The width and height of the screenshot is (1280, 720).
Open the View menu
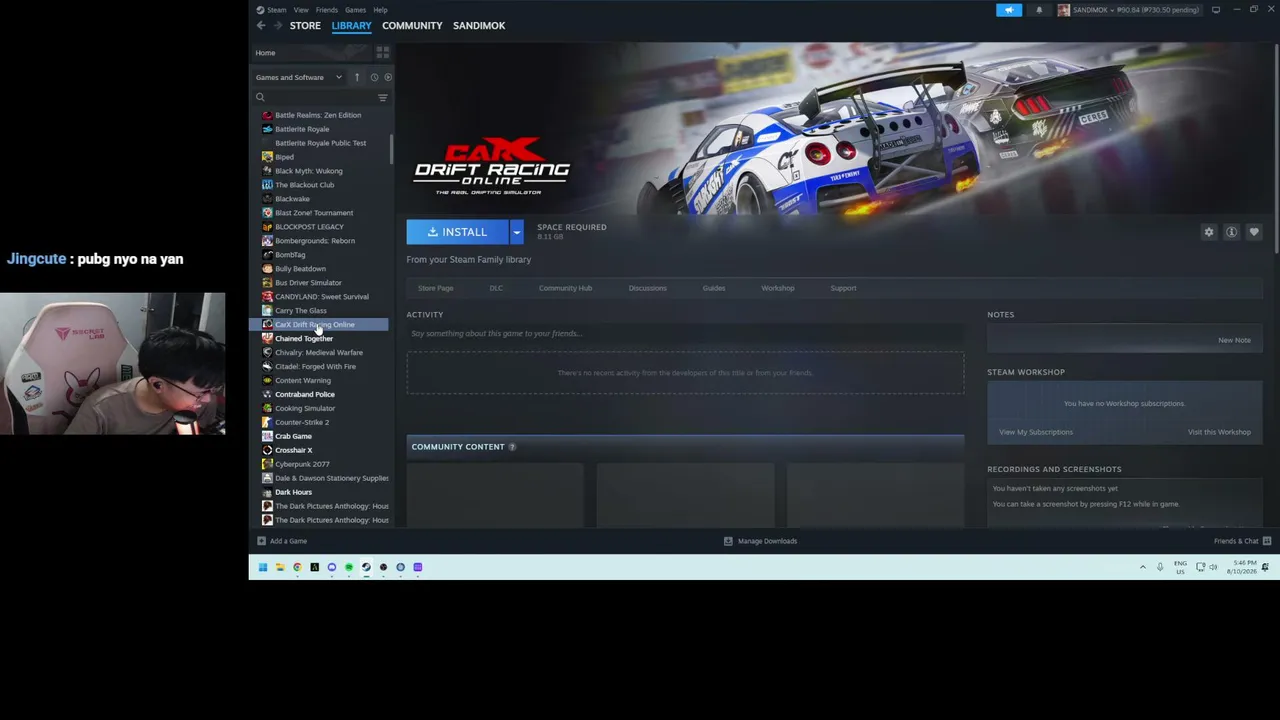point(301,10)
